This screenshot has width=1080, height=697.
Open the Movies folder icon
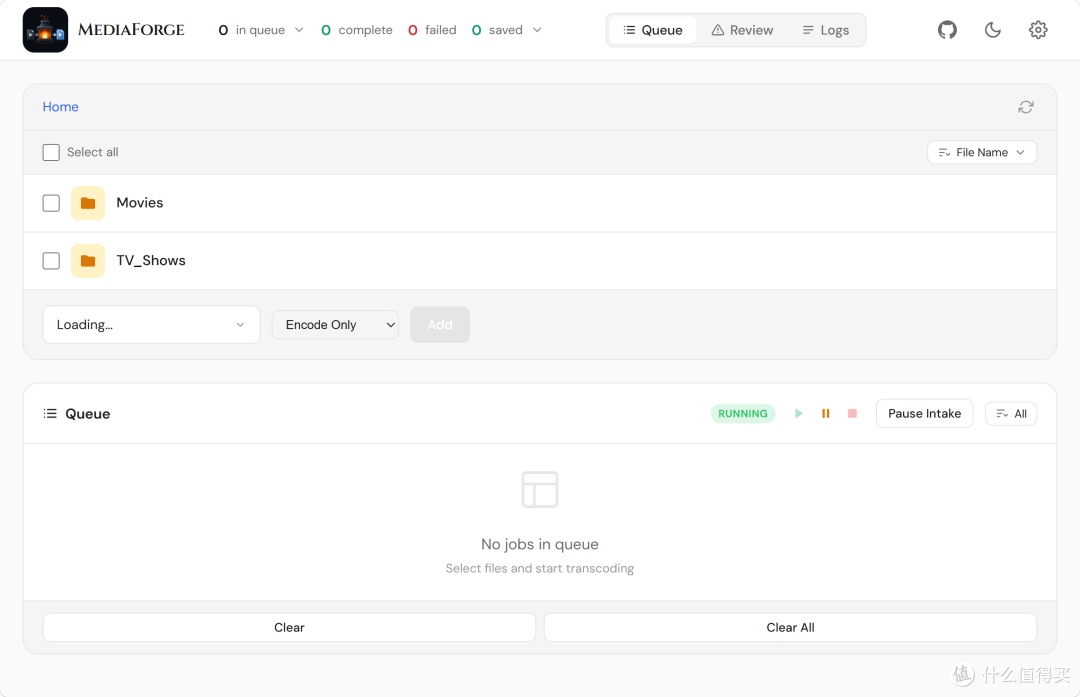[x=87, y=203]
